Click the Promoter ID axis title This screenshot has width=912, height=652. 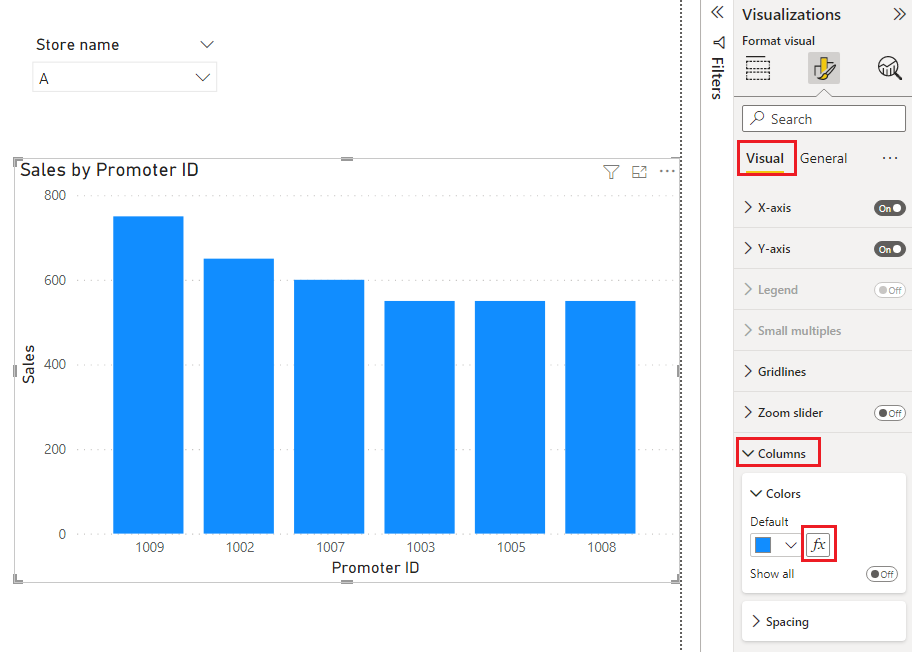[x=375, y=568]
